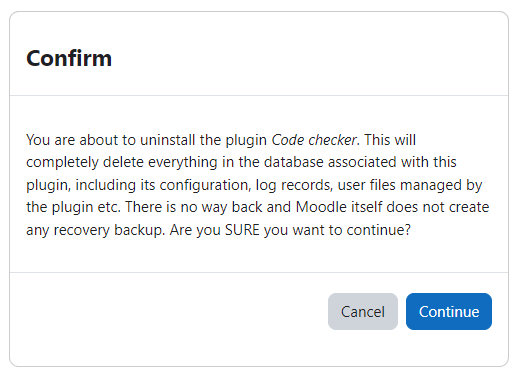Click the phrase recovery backup
Viewport: 516px width, 375px height.
click(109, 230)
